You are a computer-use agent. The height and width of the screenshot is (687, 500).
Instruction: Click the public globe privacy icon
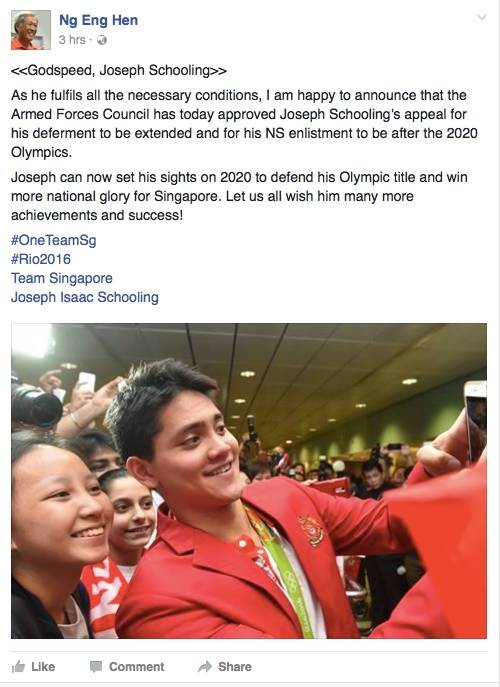pos(102,40)
